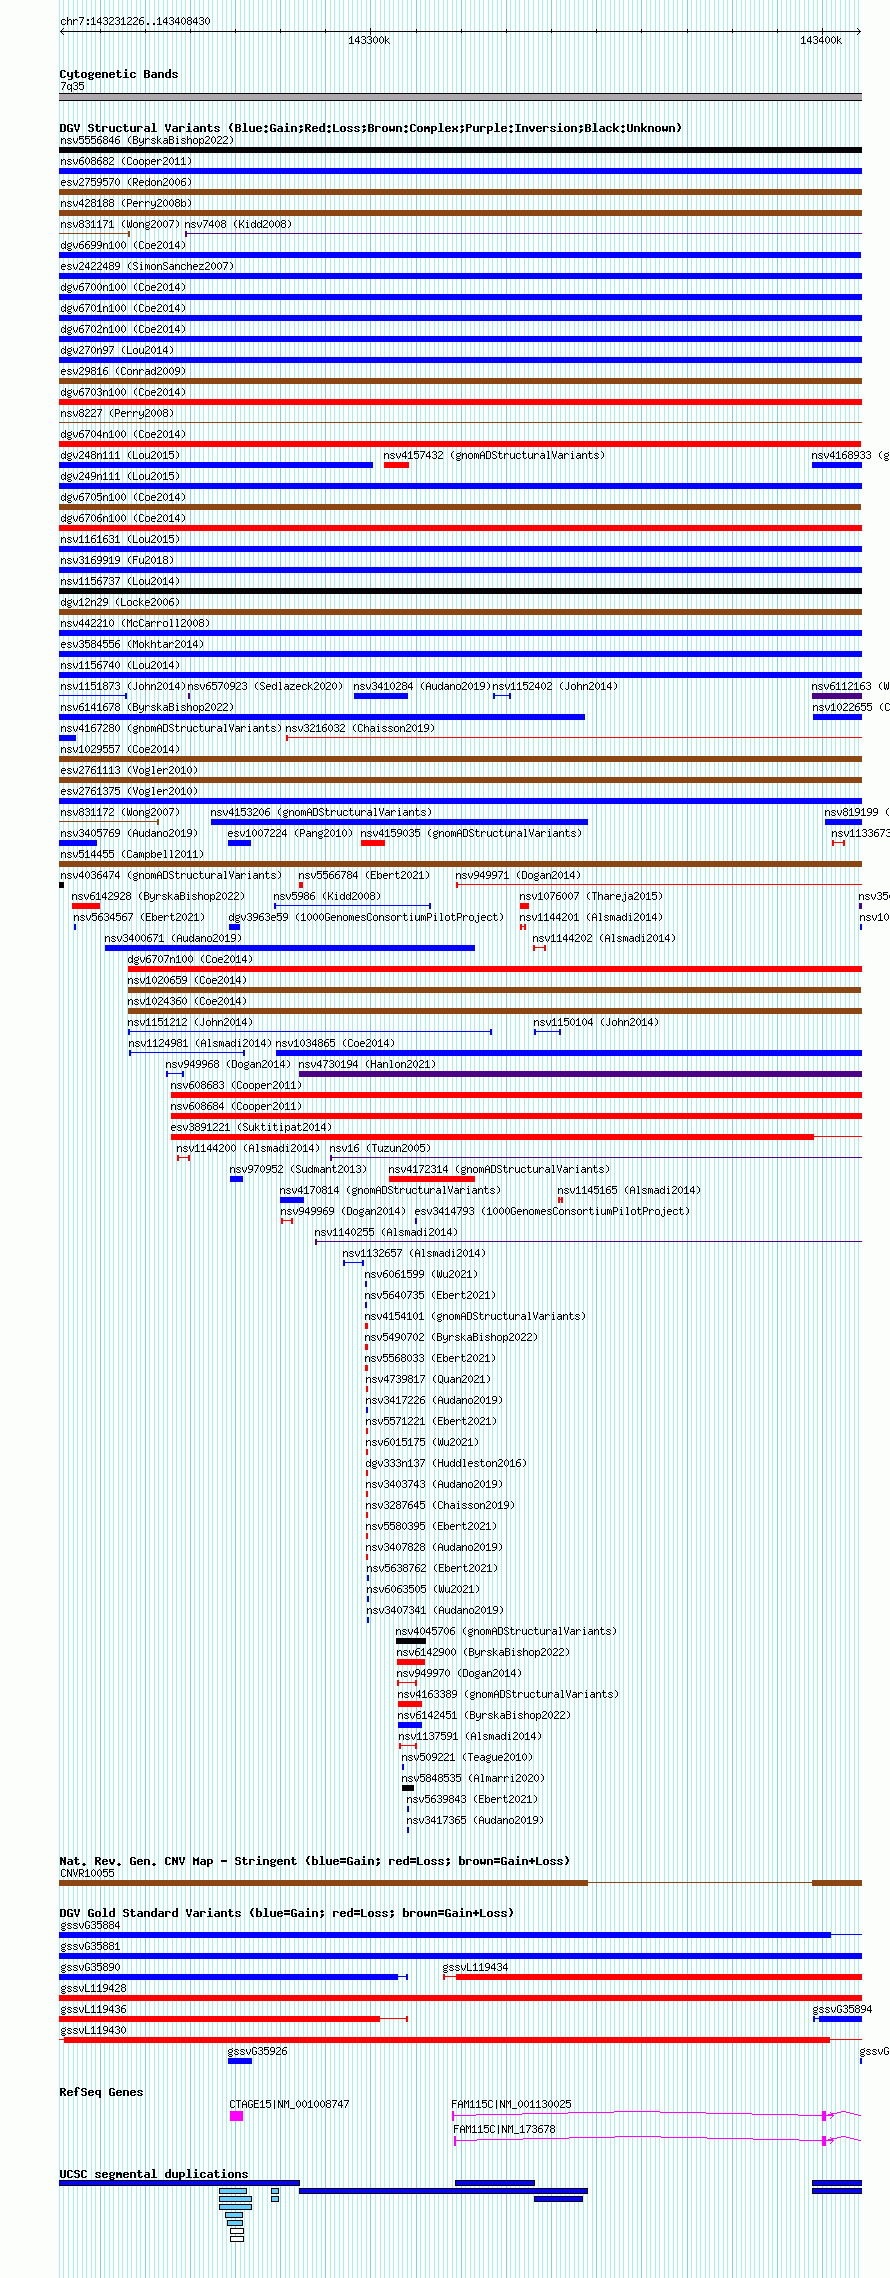Click the Cytogenetic Bands track title
Screen dimensions: 890x2278
click(x=119, y=74)
